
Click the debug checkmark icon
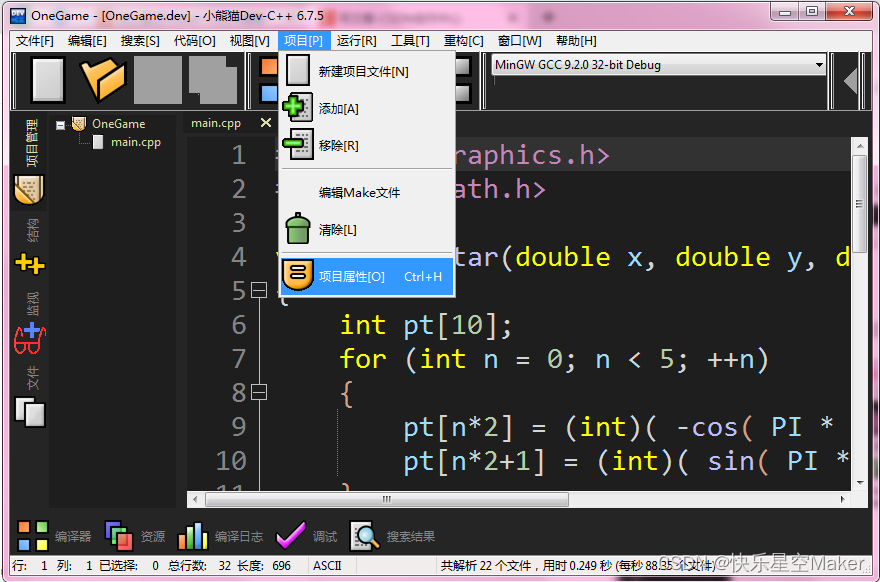coord(291,536)
